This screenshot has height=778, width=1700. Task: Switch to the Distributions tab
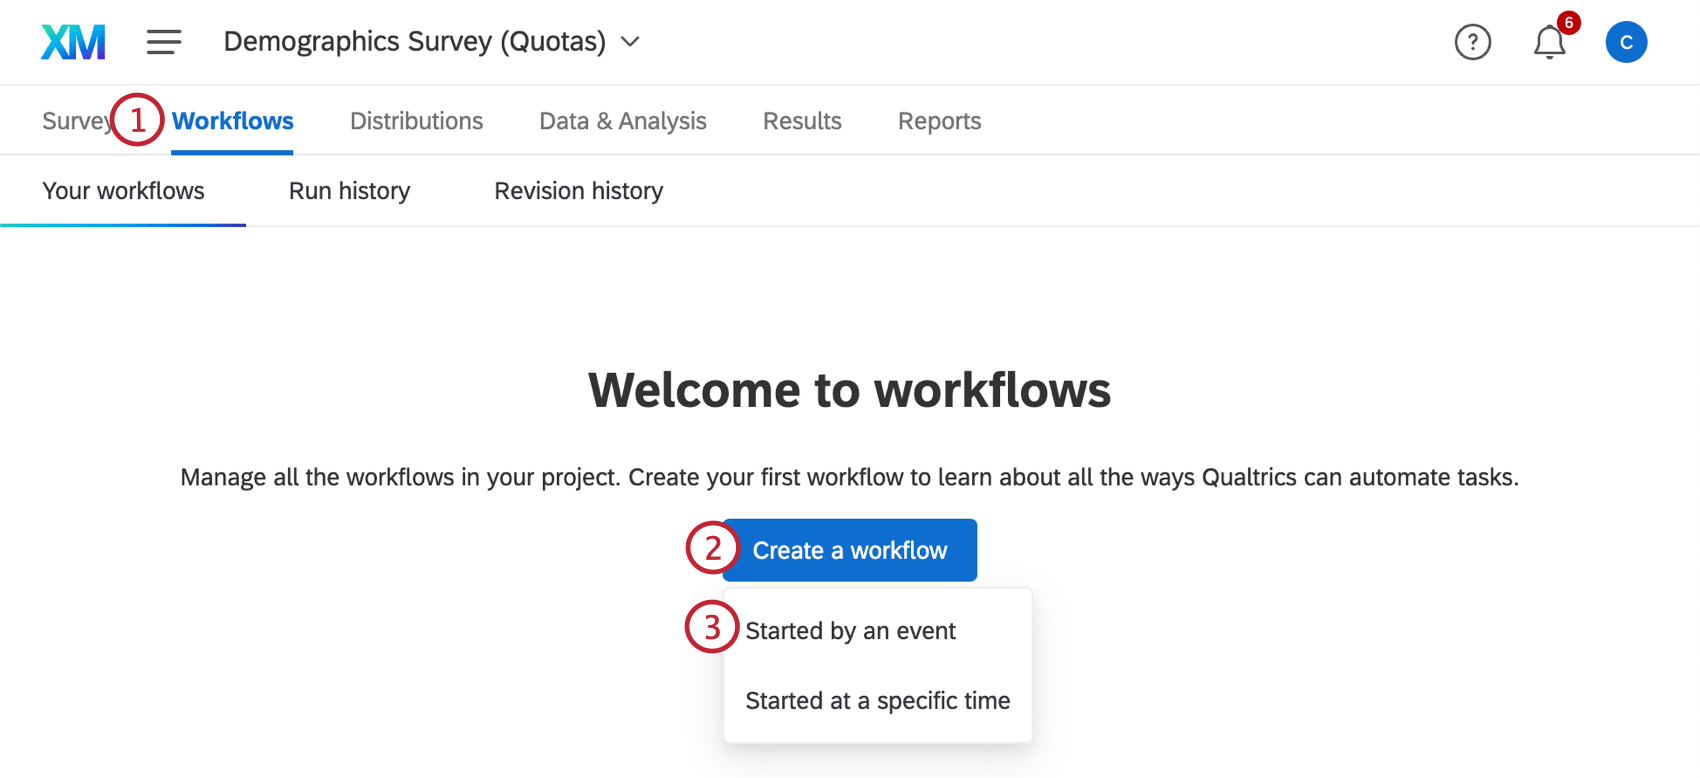pos(416,120)
